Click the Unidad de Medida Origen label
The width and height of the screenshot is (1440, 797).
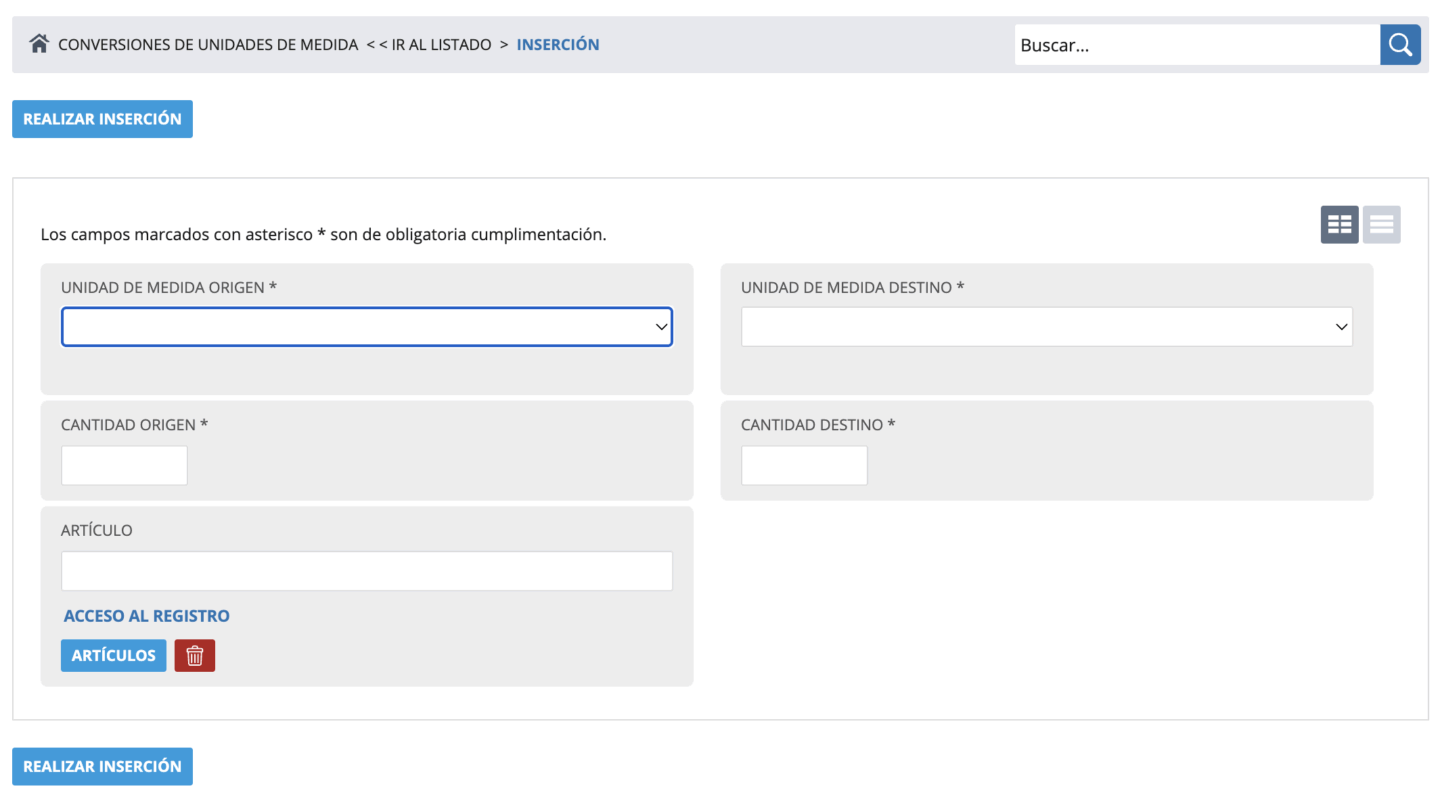tap(168, 288)
